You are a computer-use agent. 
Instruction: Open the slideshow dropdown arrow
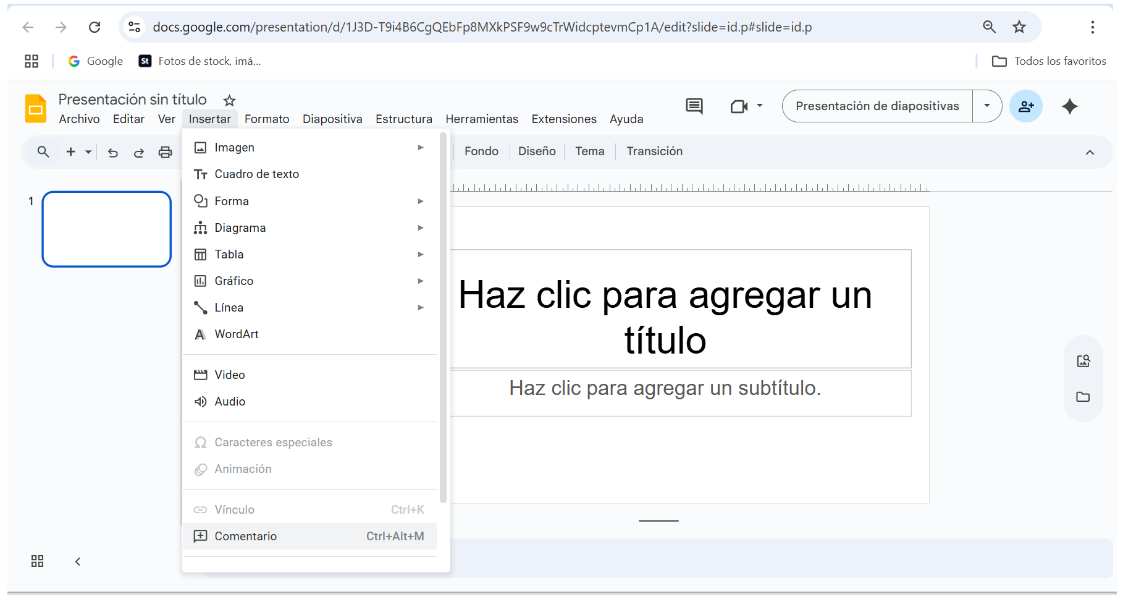tap(987, 106)
